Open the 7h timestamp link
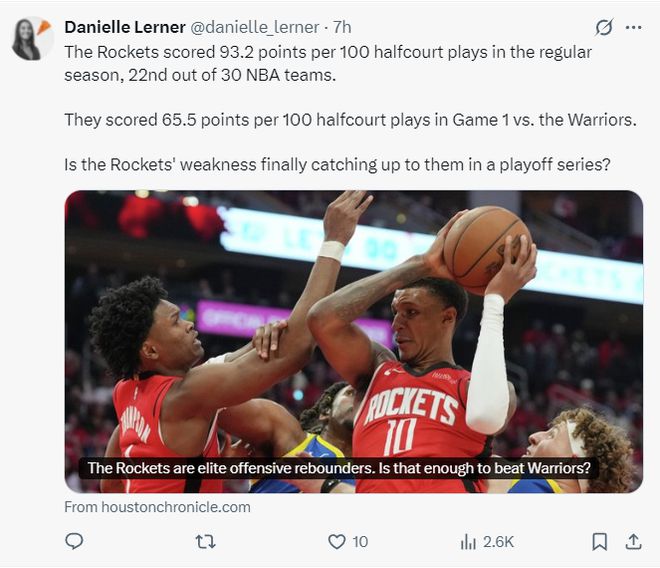 342,27
